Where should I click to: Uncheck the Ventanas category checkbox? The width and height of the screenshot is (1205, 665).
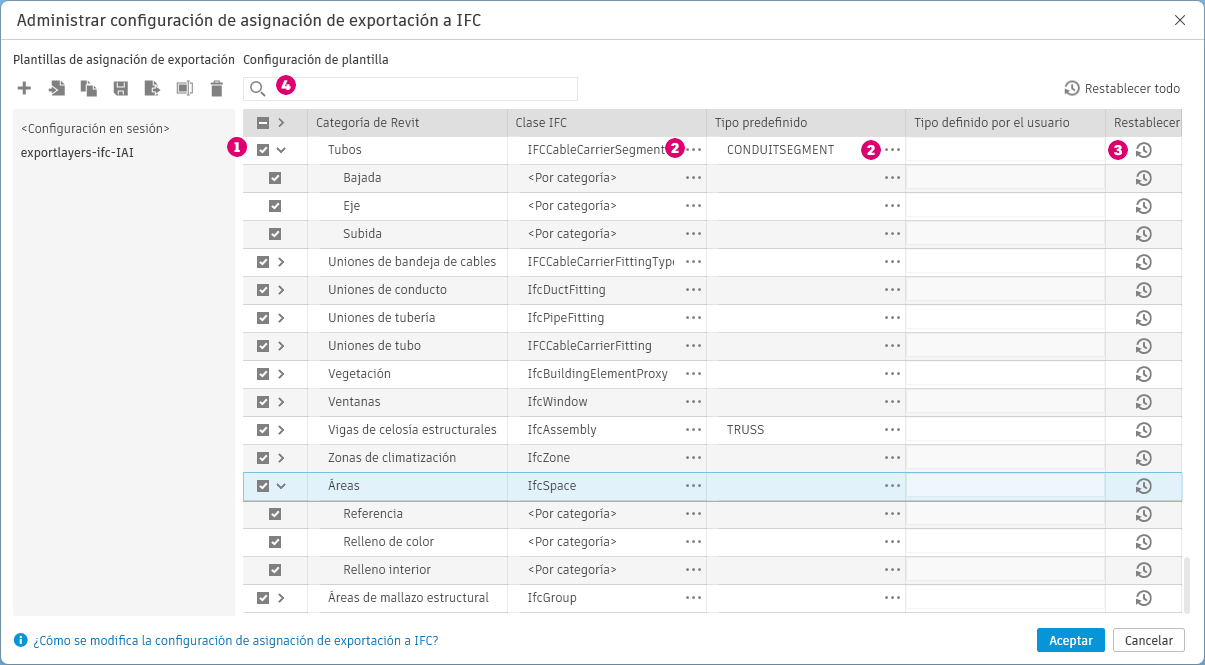[x=263, y=402]
